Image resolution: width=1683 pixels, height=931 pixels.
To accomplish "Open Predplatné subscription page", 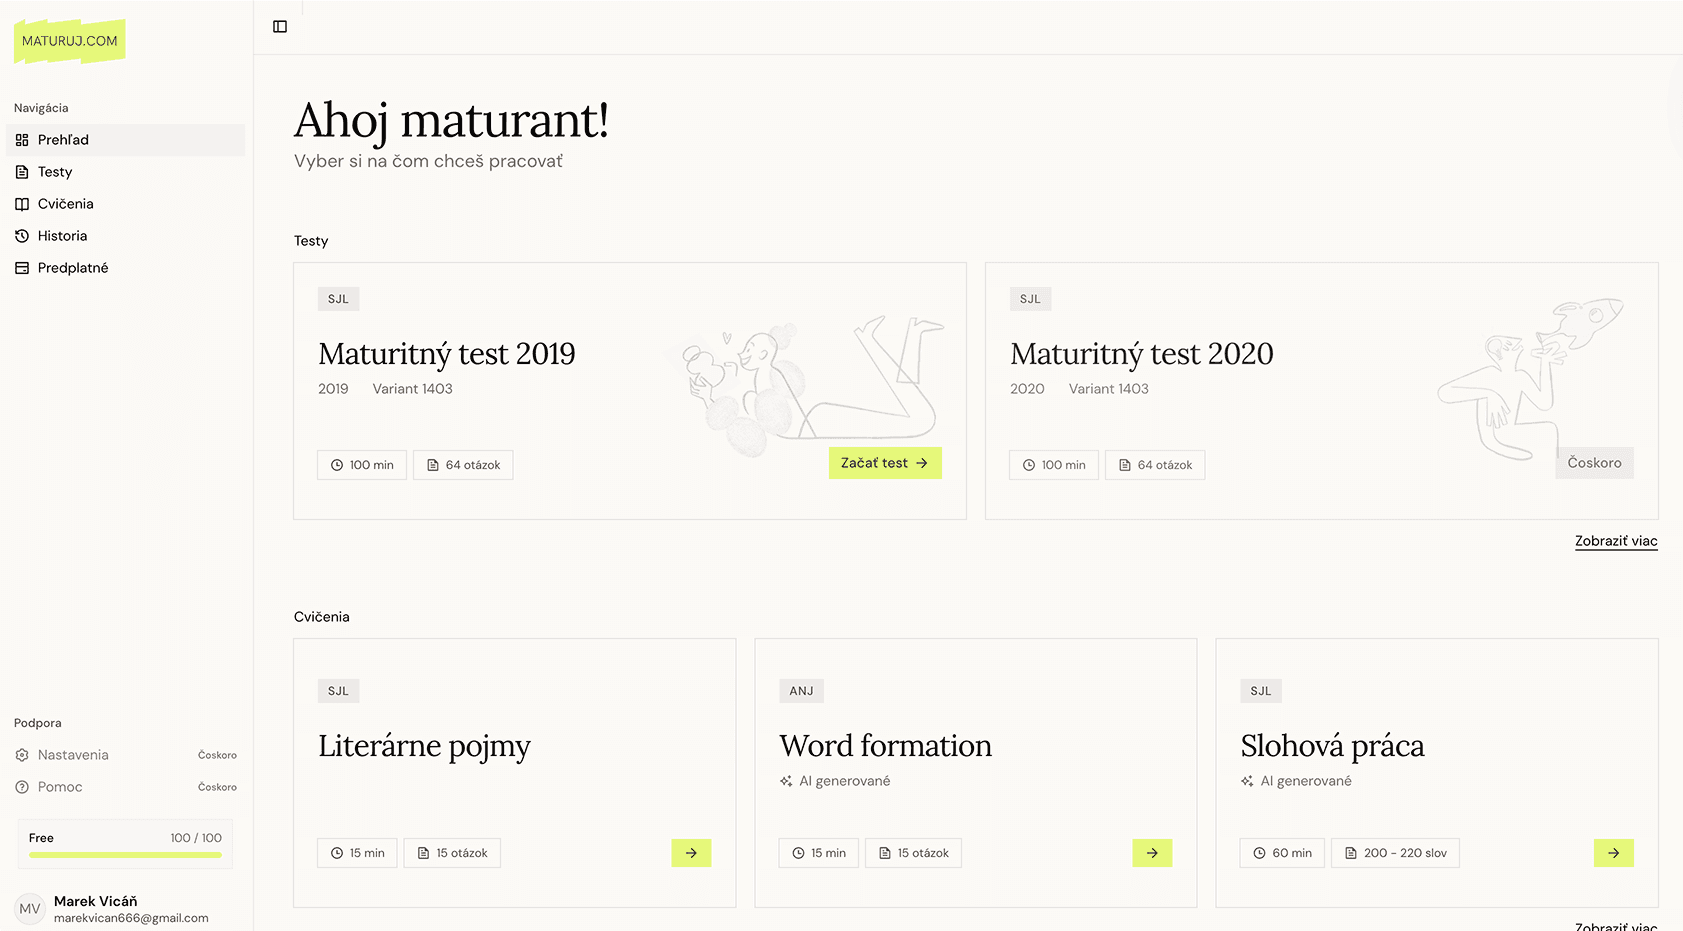I will tap(125, 268).
